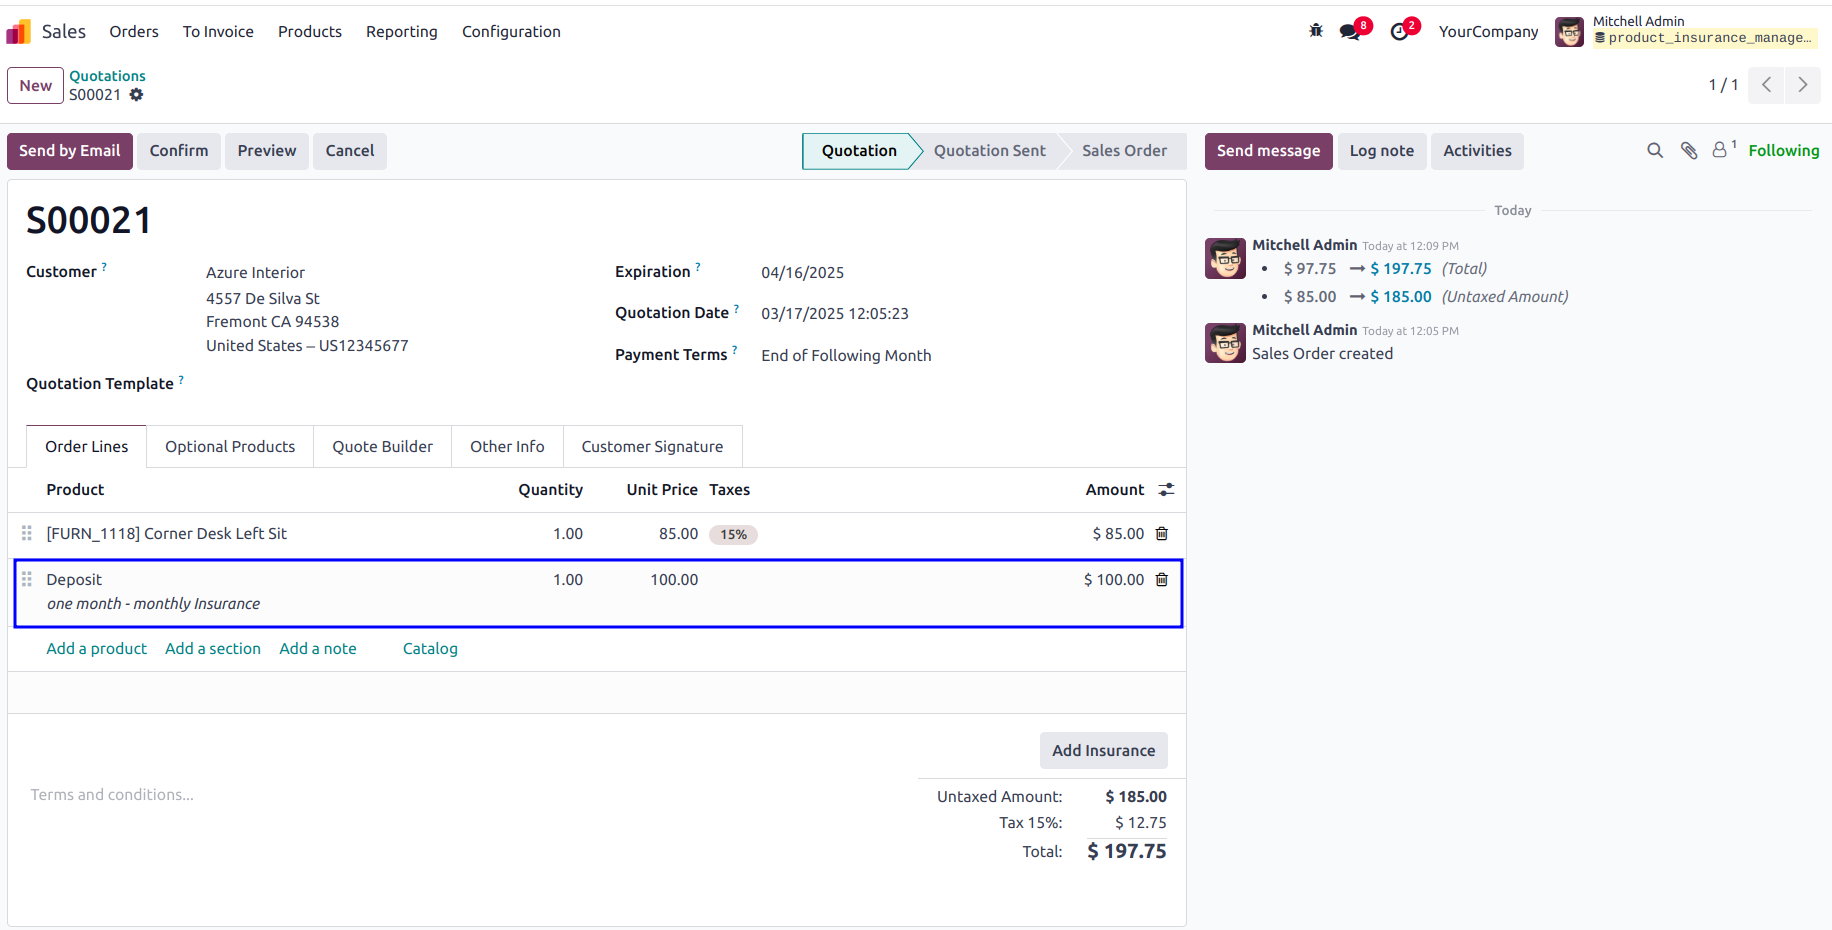
Task: Delete the Deposit order line
Action: pos(1162,580)
